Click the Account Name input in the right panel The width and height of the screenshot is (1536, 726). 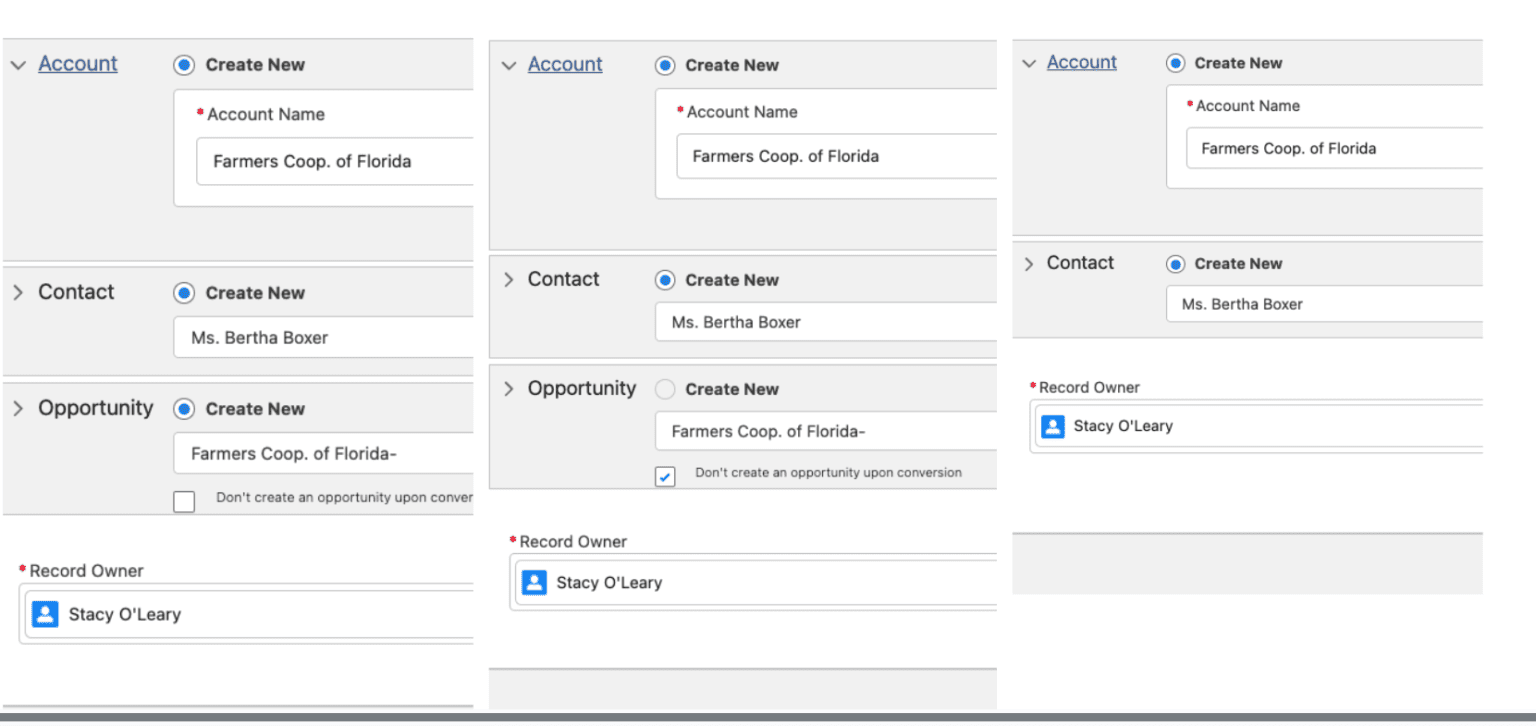click(x=1330, y=148)
